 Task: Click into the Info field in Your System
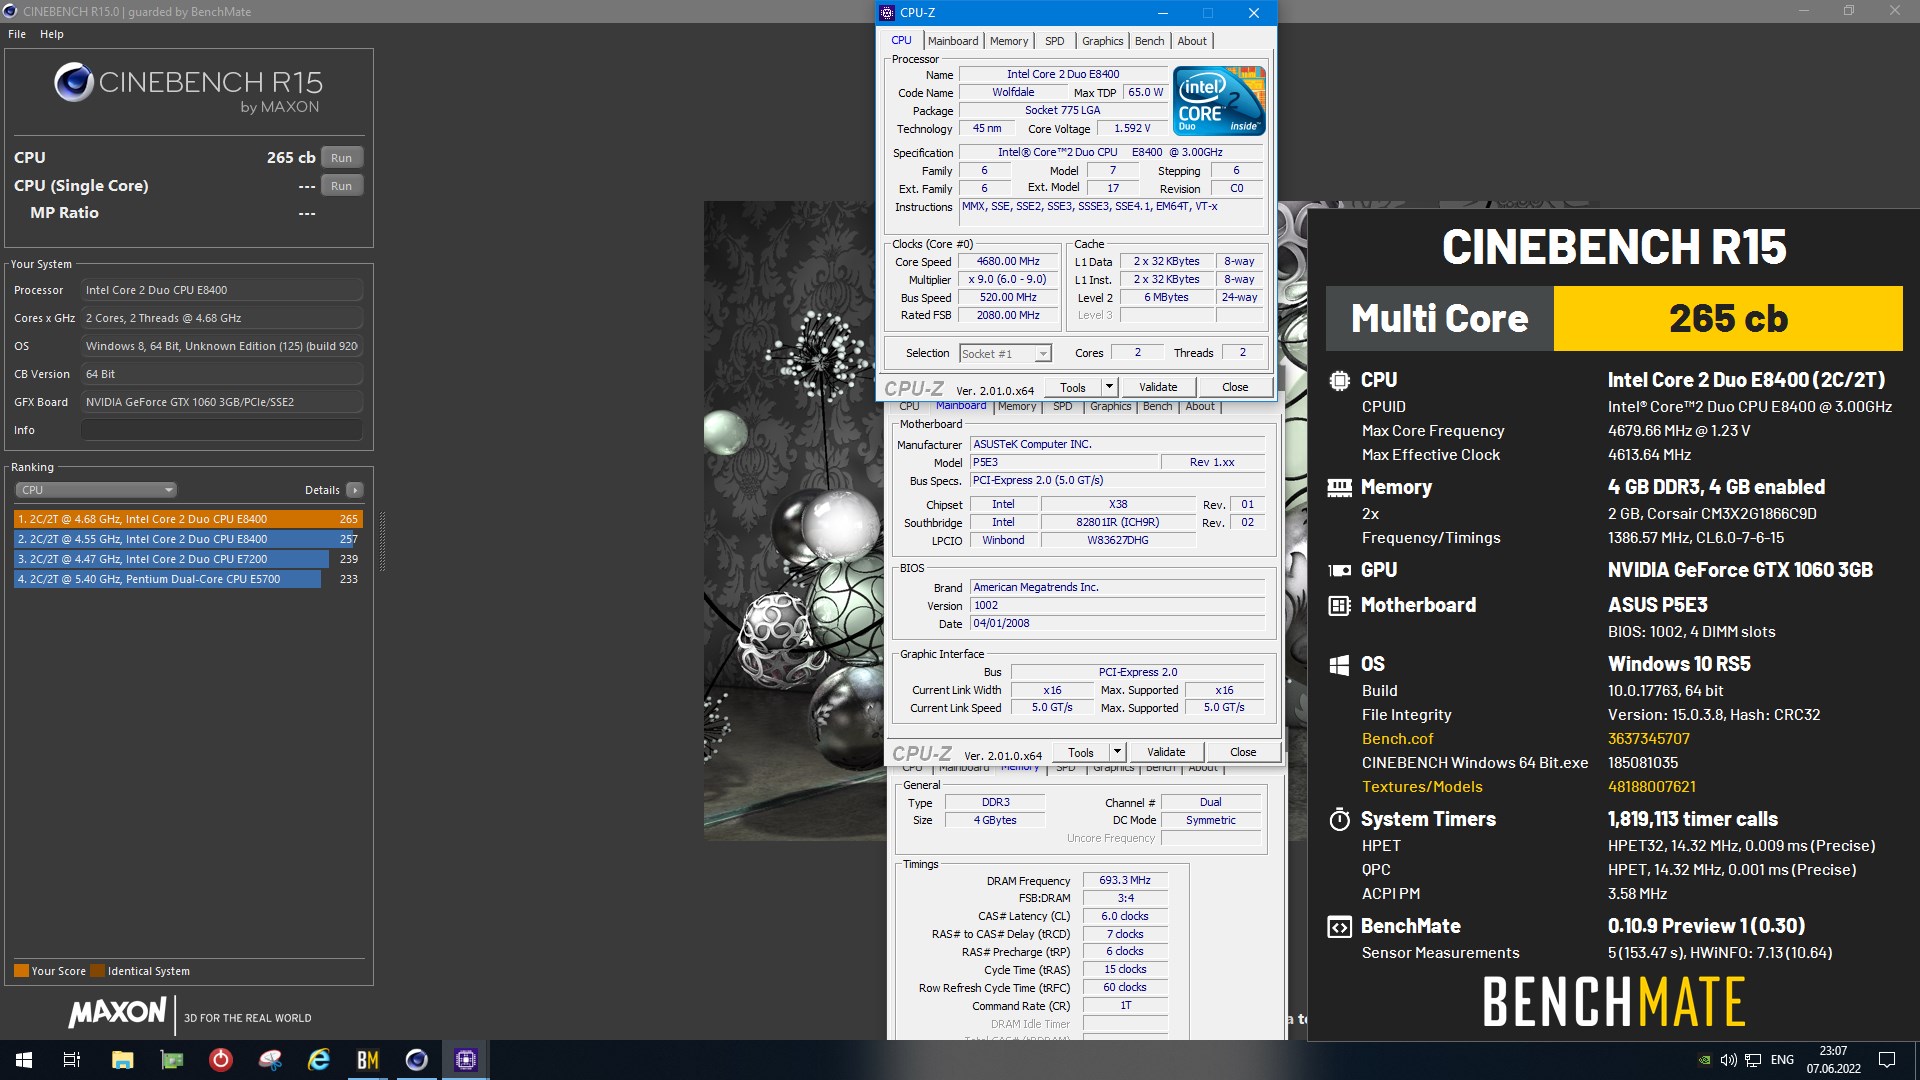tap(222, 430)
